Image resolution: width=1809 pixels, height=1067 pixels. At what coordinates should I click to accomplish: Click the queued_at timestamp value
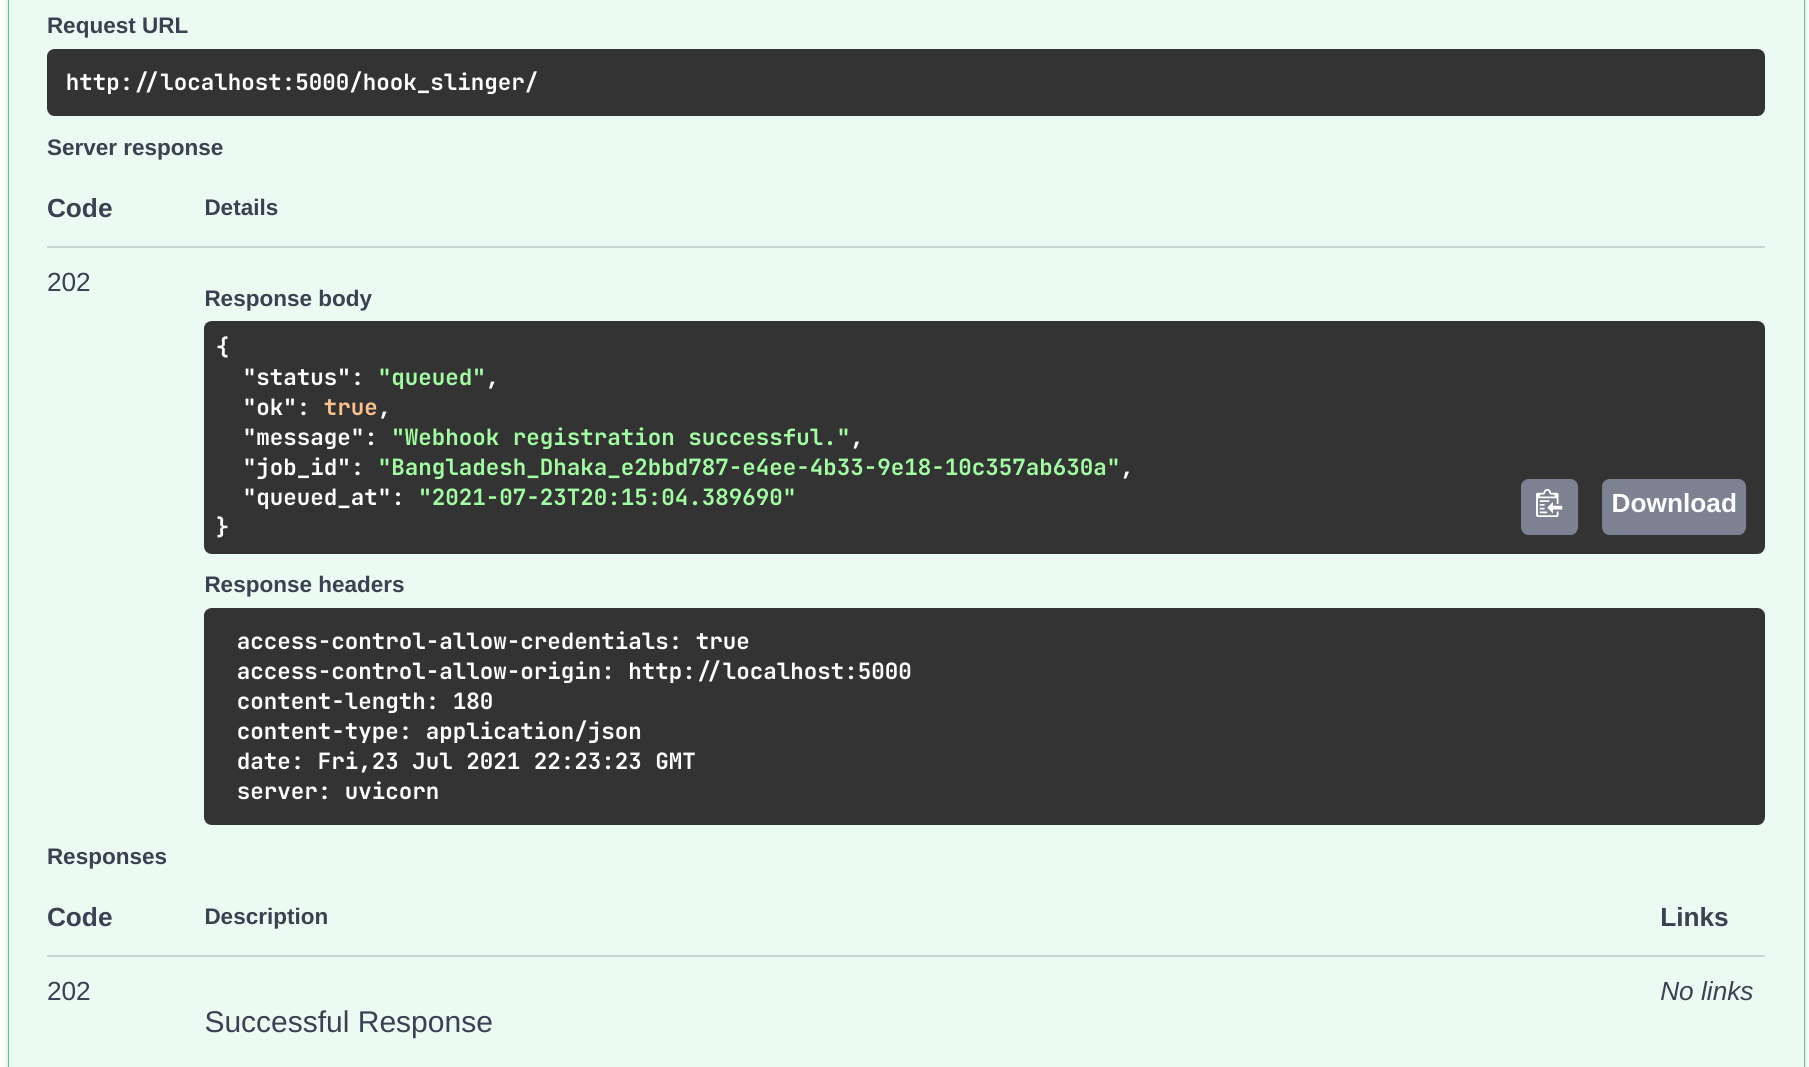tap(607, 497)
